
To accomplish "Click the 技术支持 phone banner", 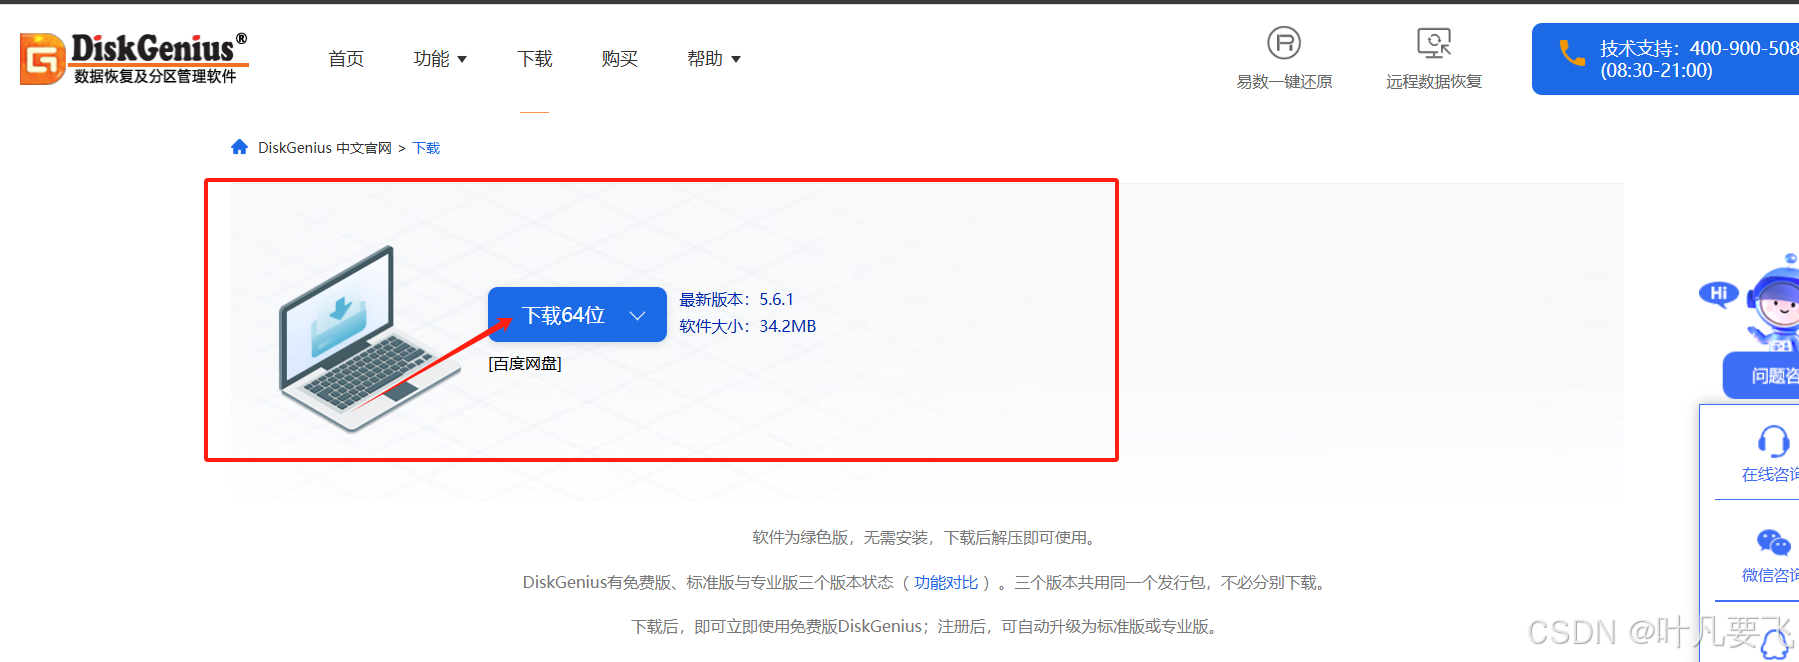I will click(x=1665, y=59).
